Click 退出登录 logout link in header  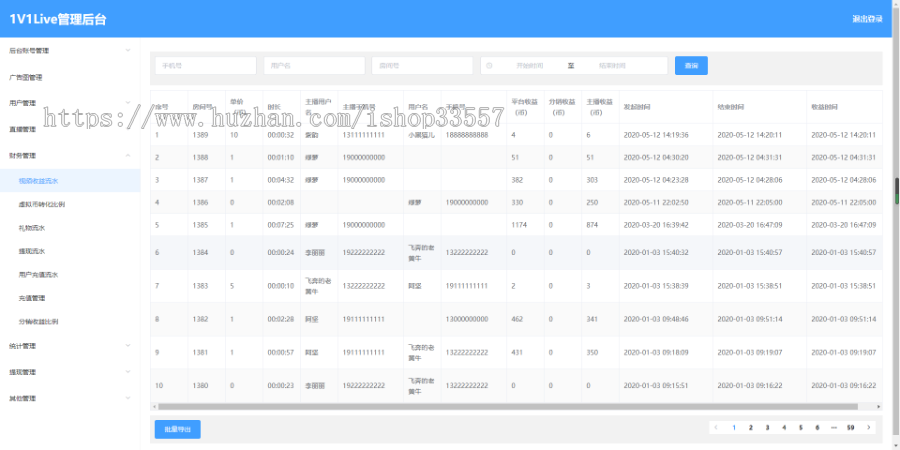pyautogui.click(x=866, y=19)
